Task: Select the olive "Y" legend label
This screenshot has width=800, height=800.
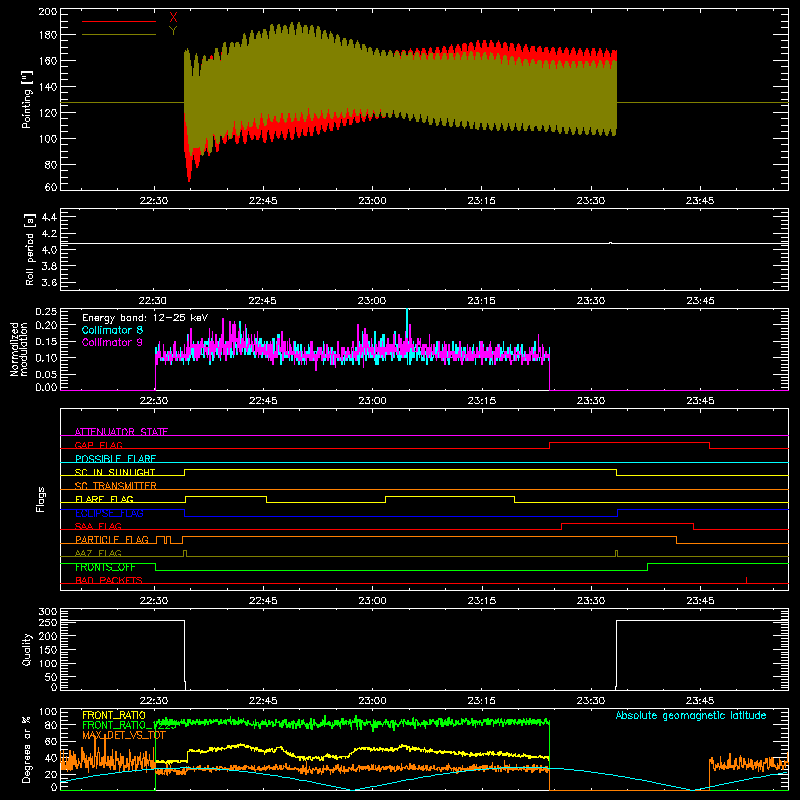Action: 173,31
